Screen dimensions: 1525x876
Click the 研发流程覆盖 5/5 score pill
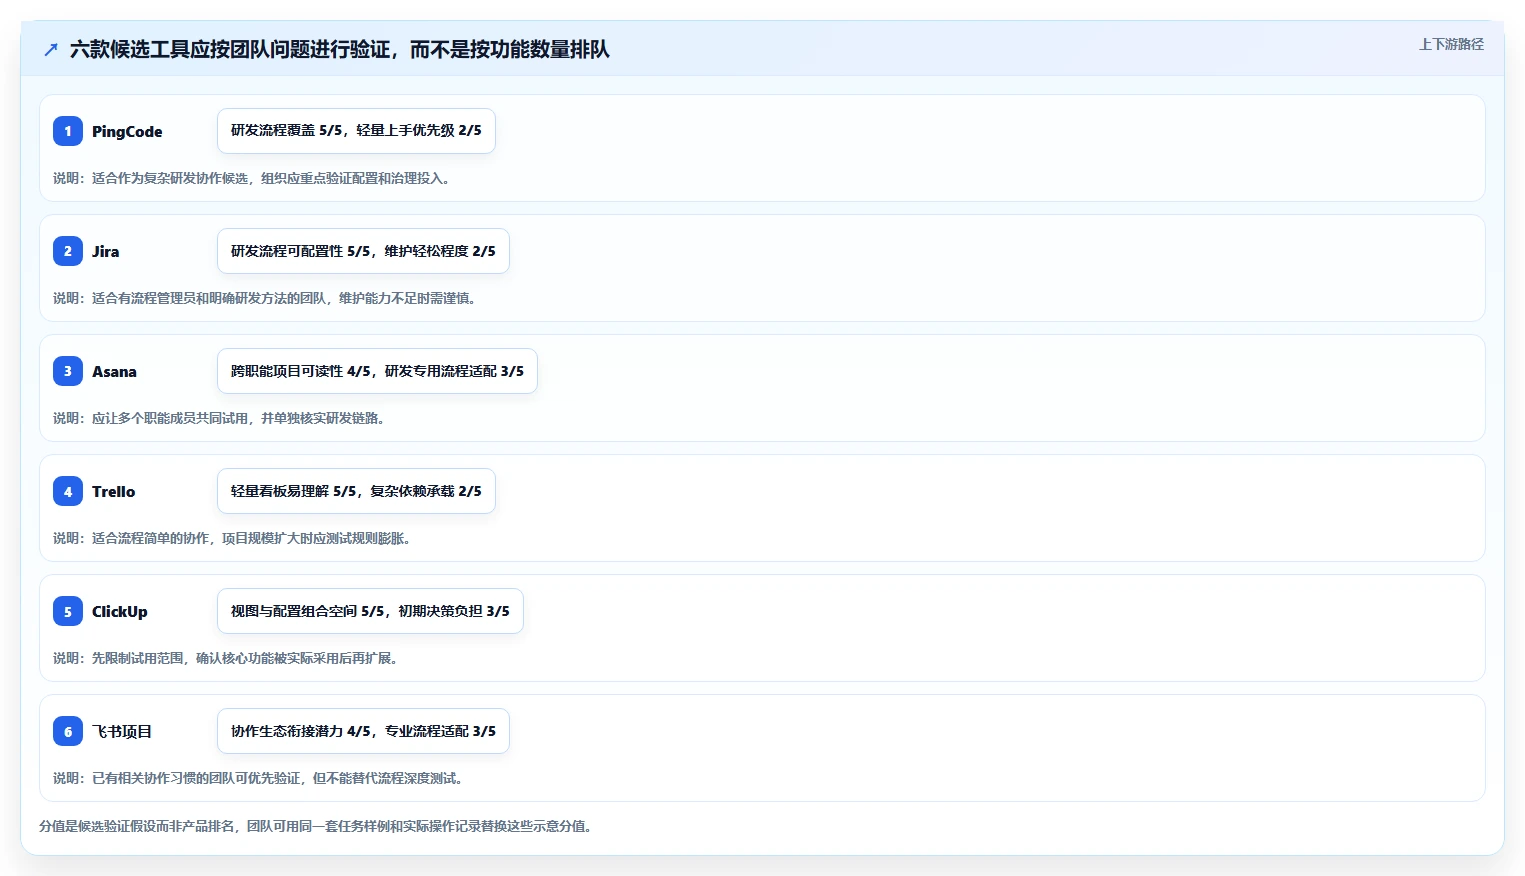pos(356,131)
